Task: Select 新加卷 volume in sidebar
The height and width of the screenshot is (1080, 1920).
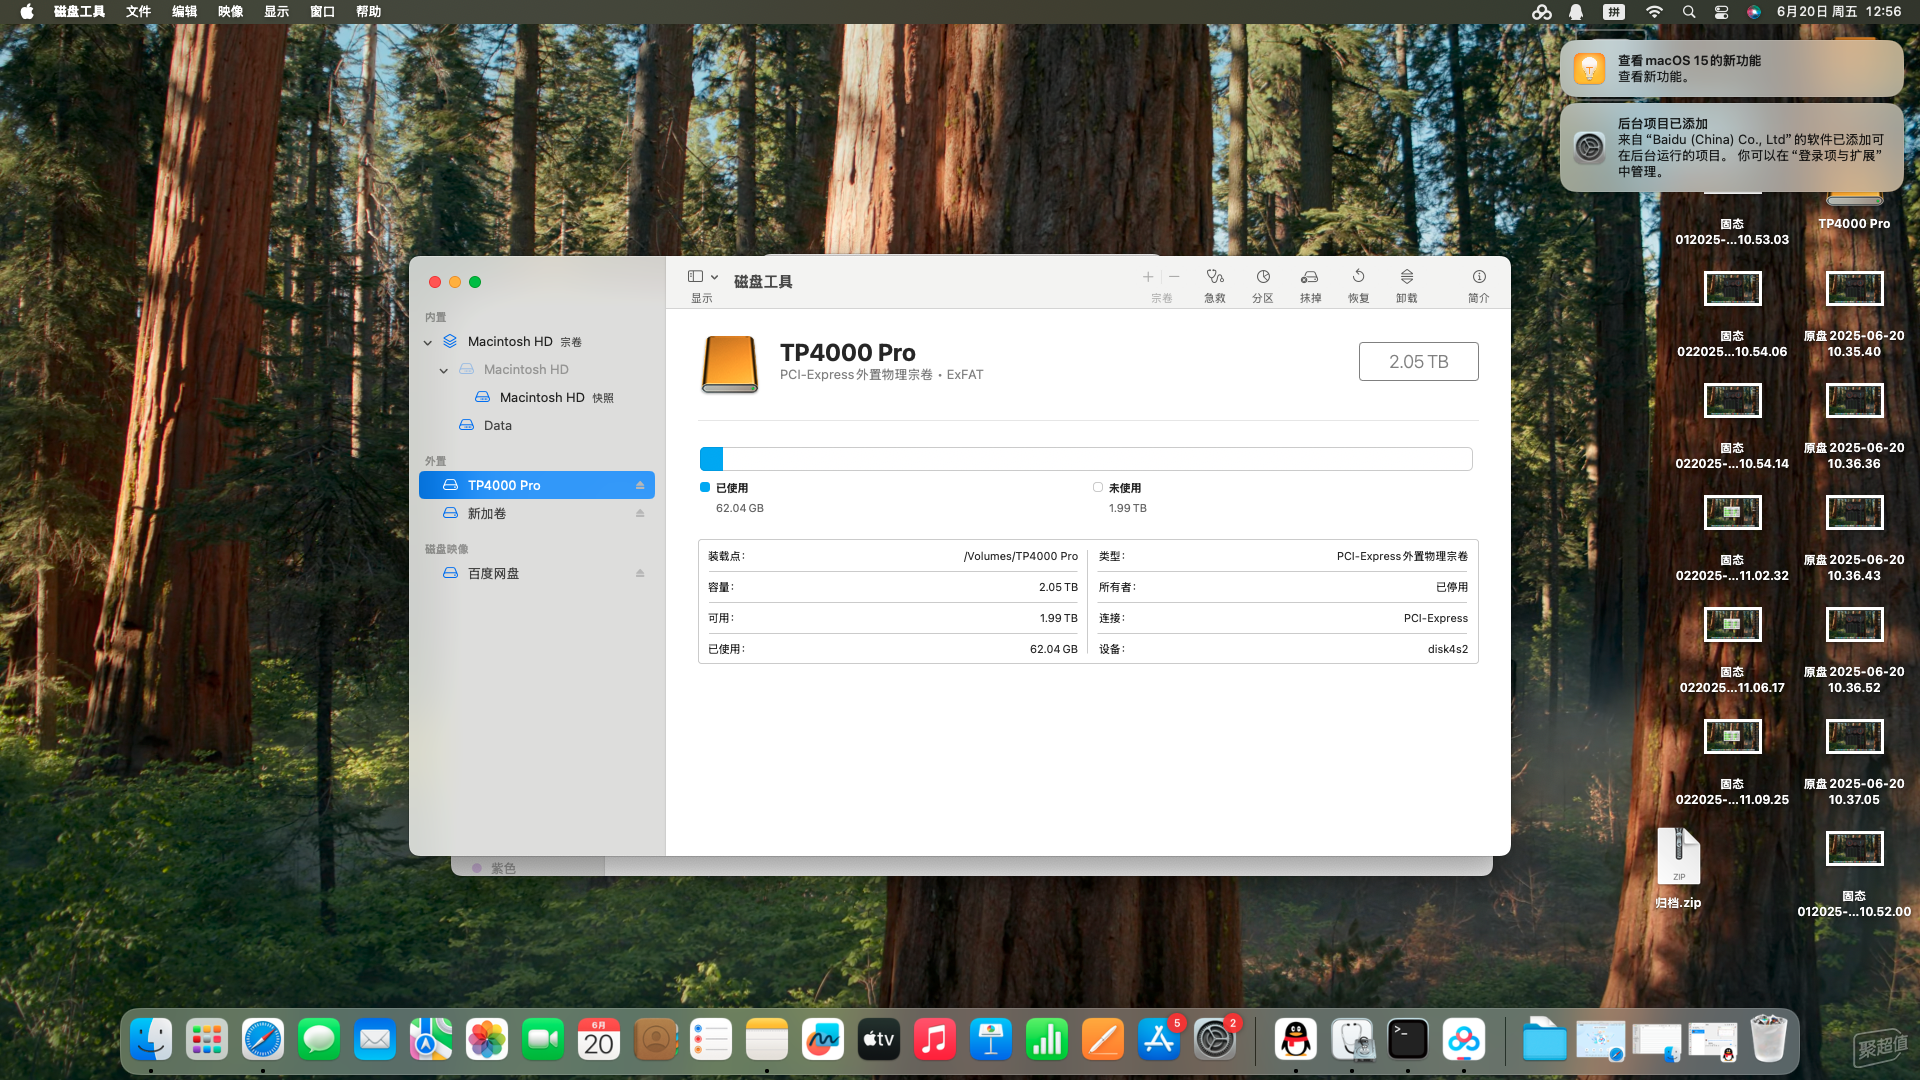Action: click(x=537, y=513)
